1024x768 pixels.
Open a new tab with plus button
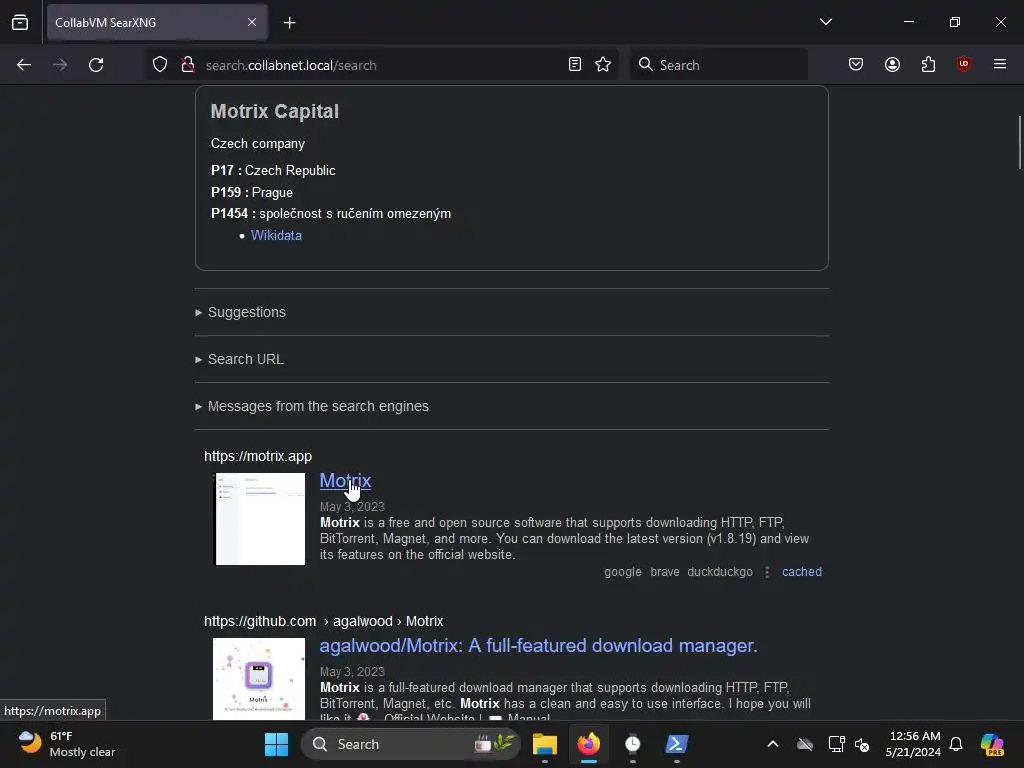click(289, 22)
